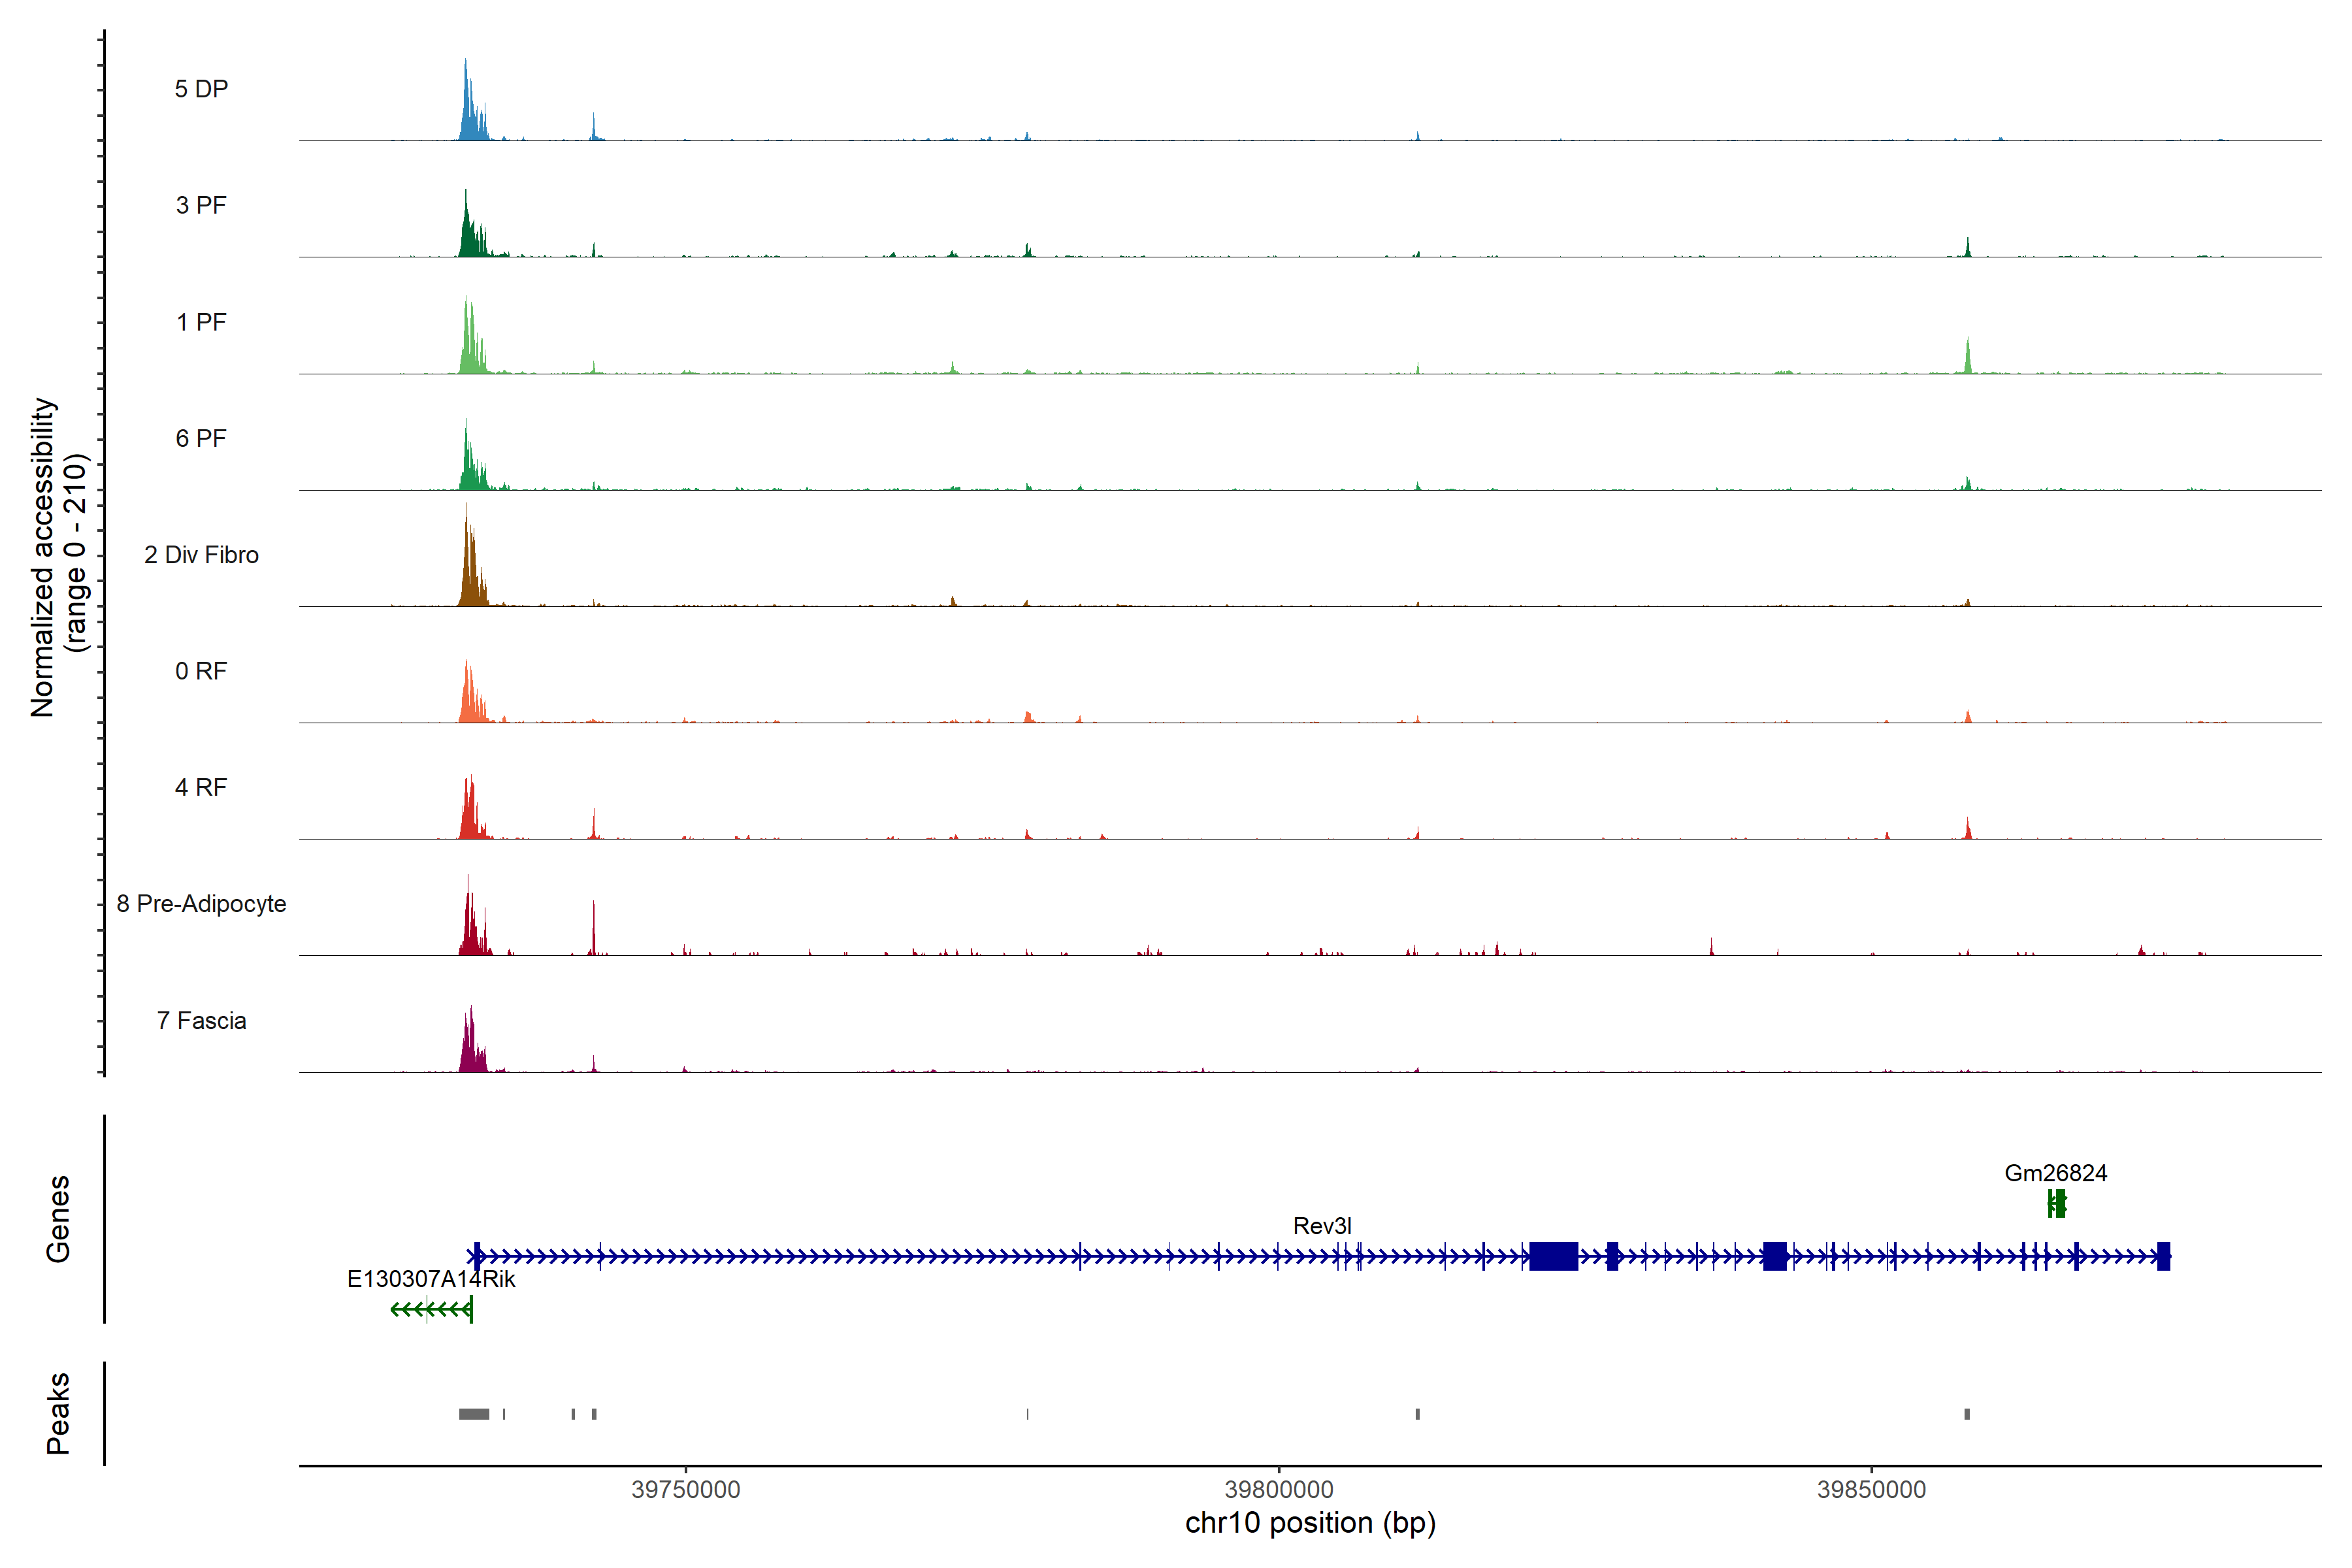The image size is (2352, 1568).
Task: Click the 4 RF track label
Action: pyautogui.click(x=201, y=787)
